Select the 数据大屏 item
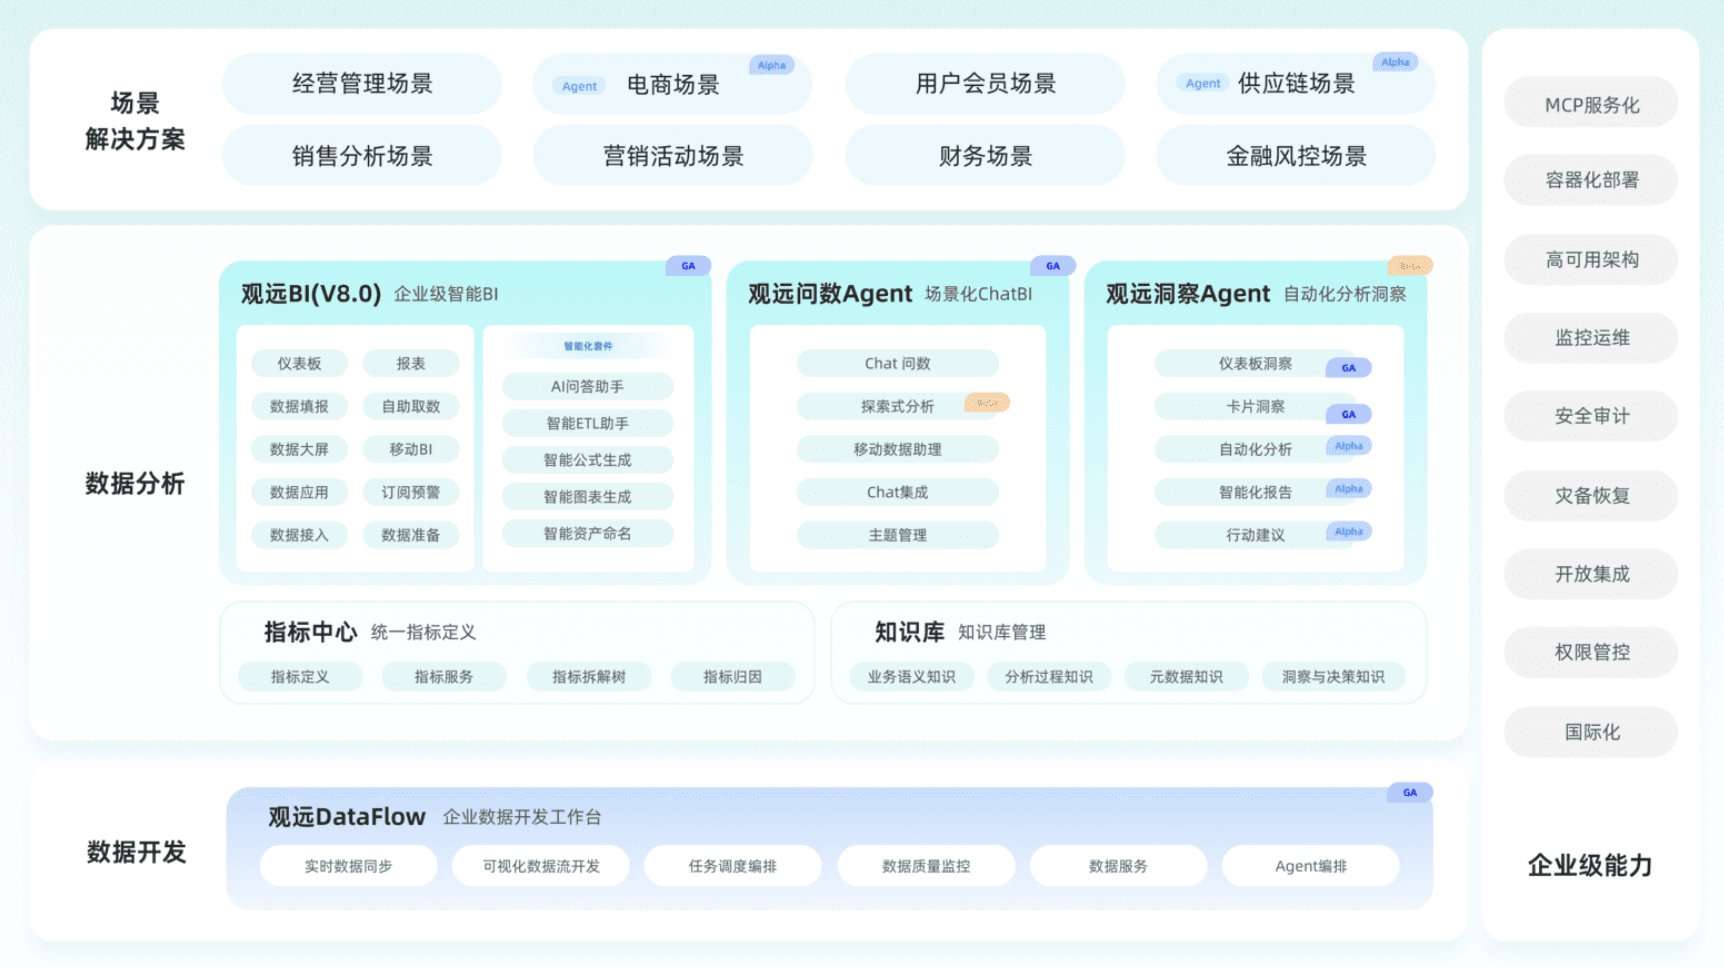 point(299,449)
